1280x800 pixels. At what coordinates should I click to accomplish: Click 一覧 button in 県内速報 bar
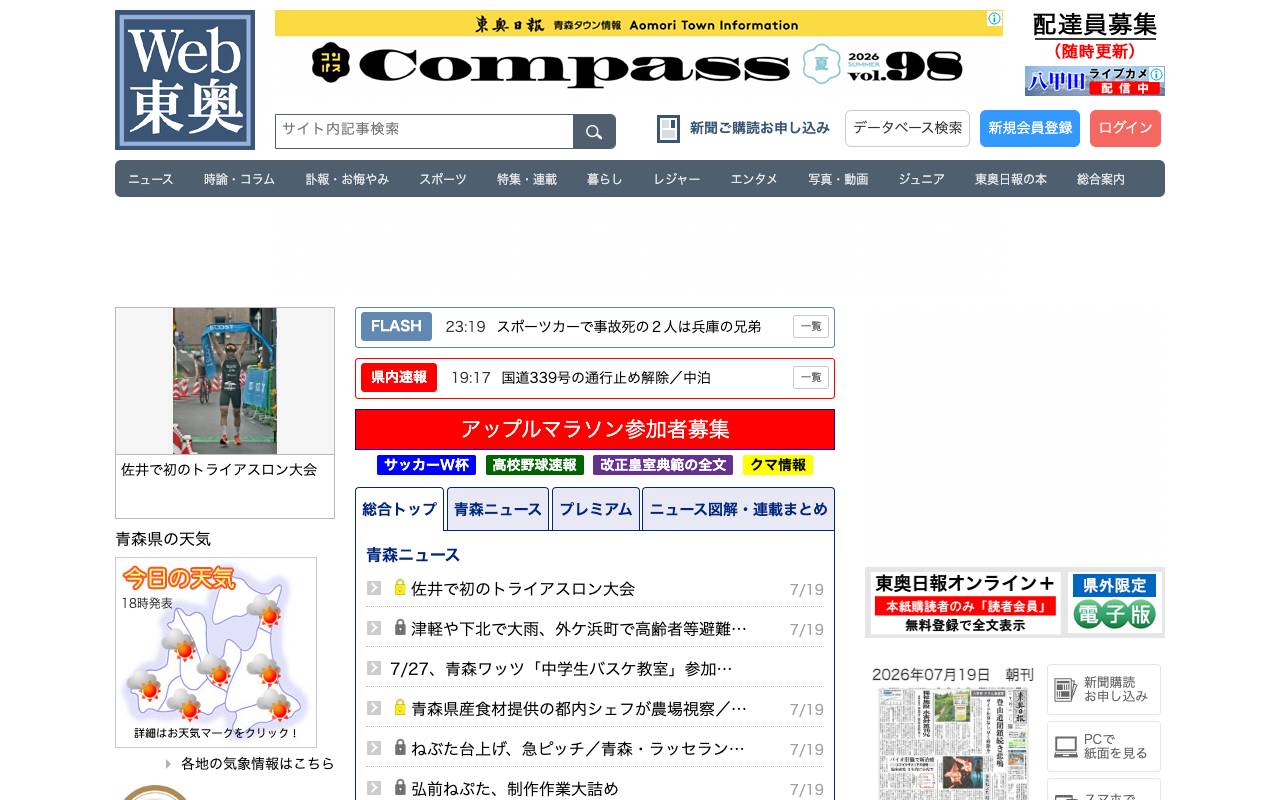coord(811,377)
